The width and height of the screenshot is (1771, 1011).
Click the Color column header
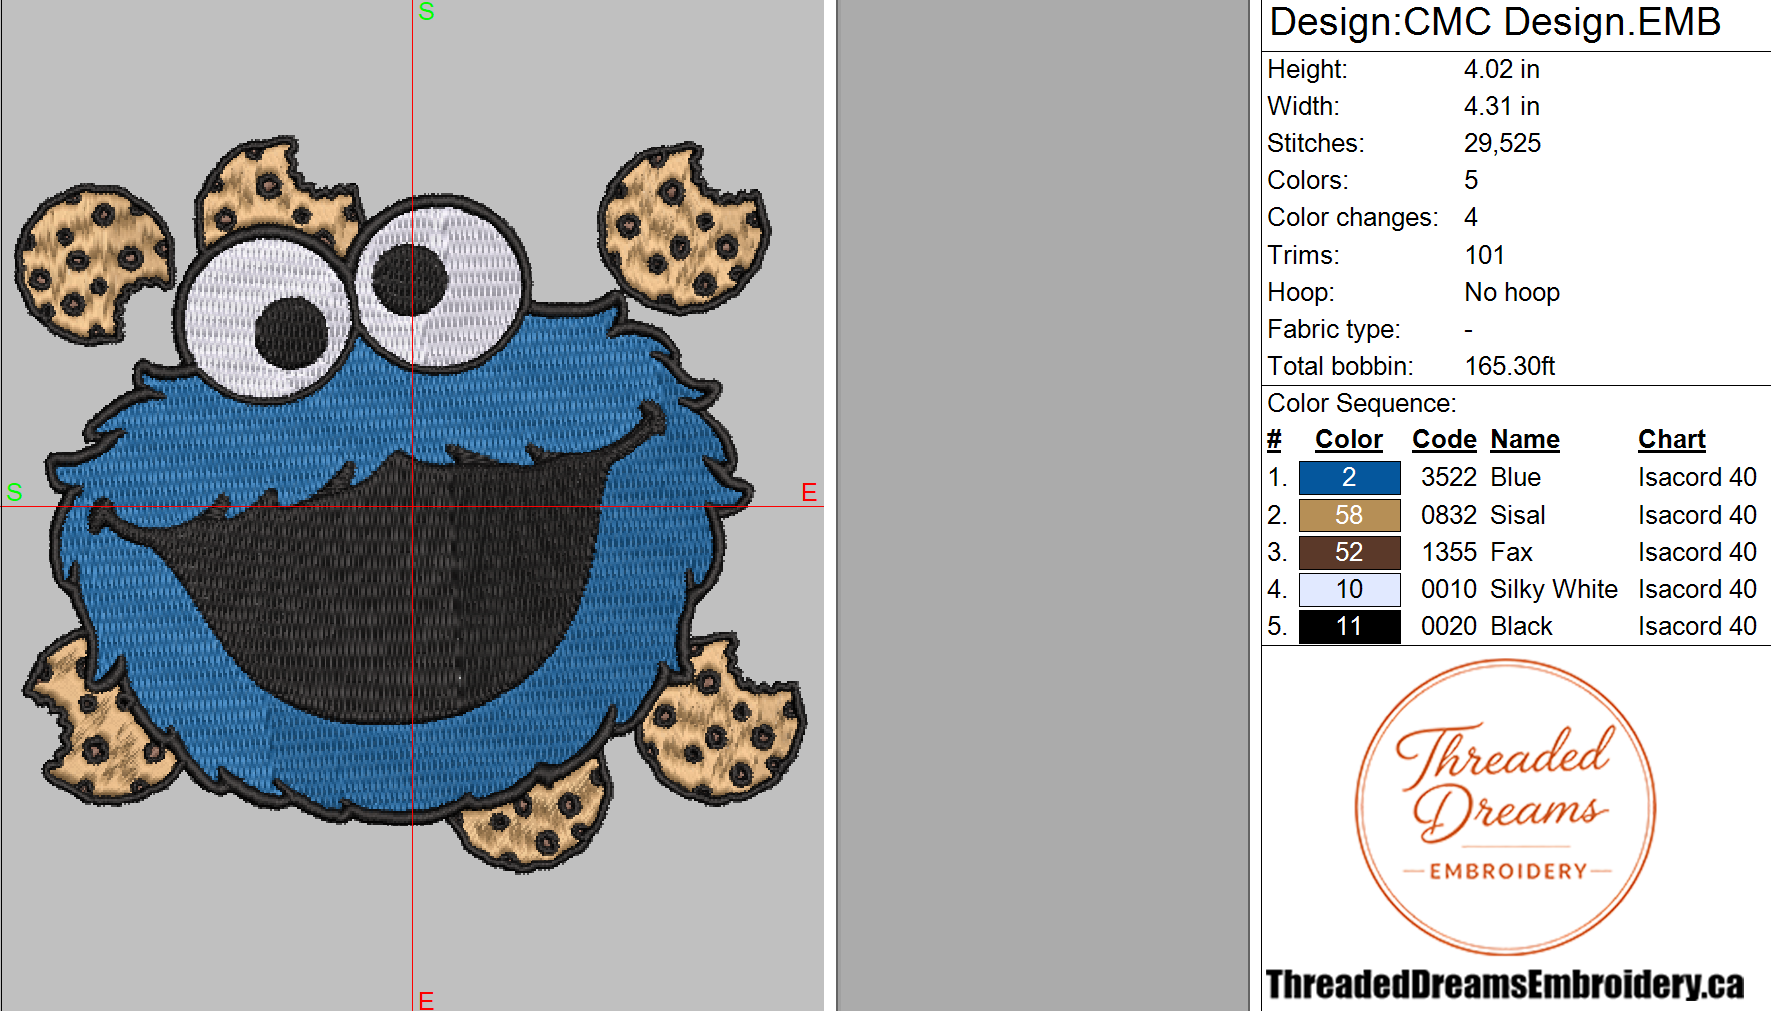click(x=1348, y=439)
